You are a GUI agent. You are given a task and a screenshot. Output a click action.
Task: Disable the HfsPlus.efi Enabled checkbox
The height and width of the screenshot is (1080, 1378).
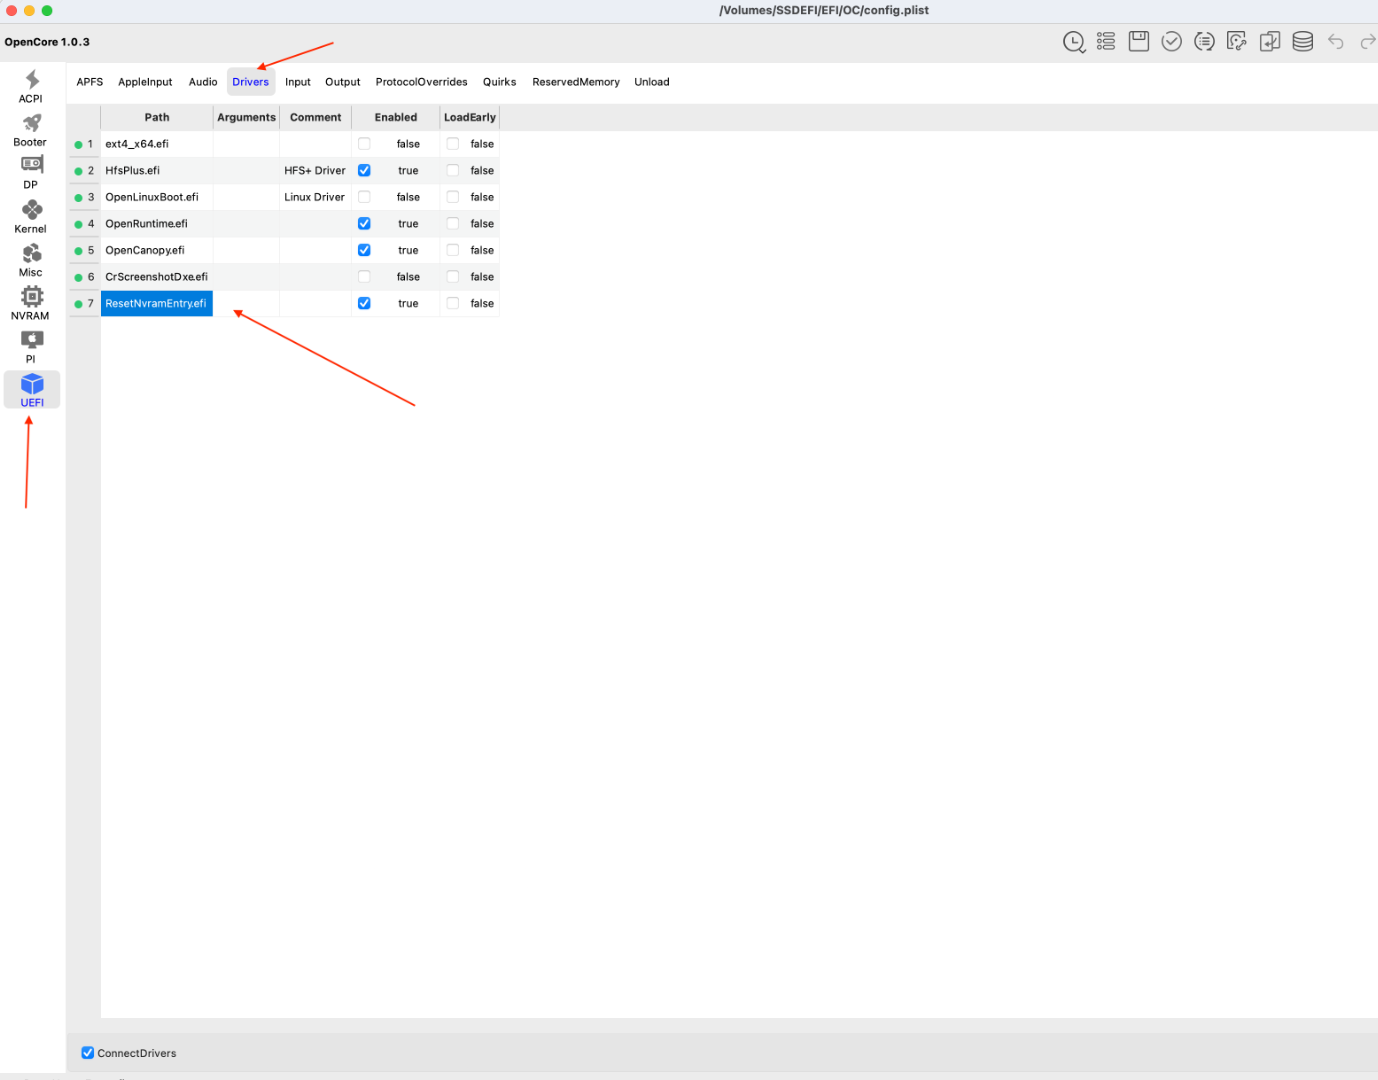click(364, 170)
